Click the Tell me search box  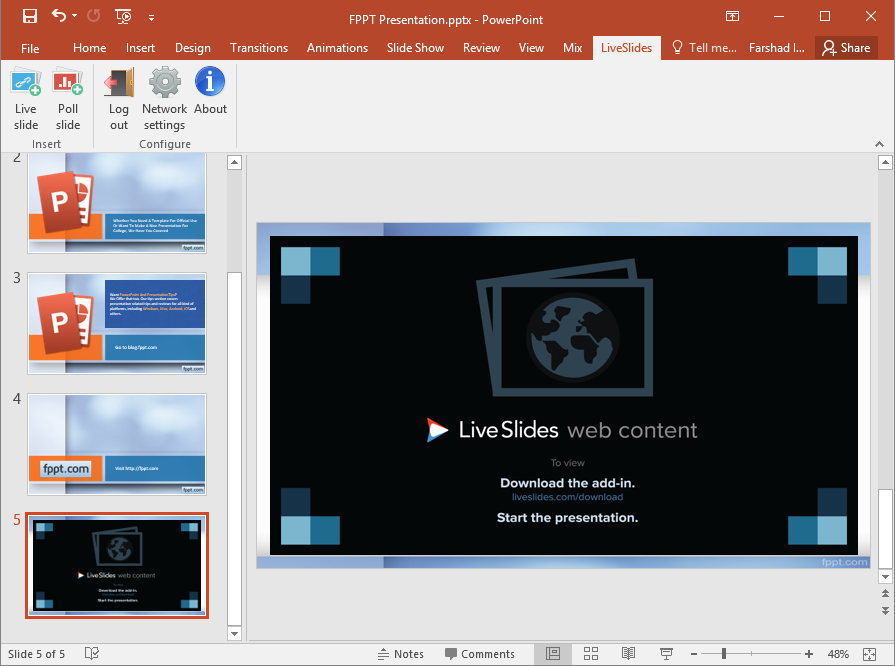point(704,48)
